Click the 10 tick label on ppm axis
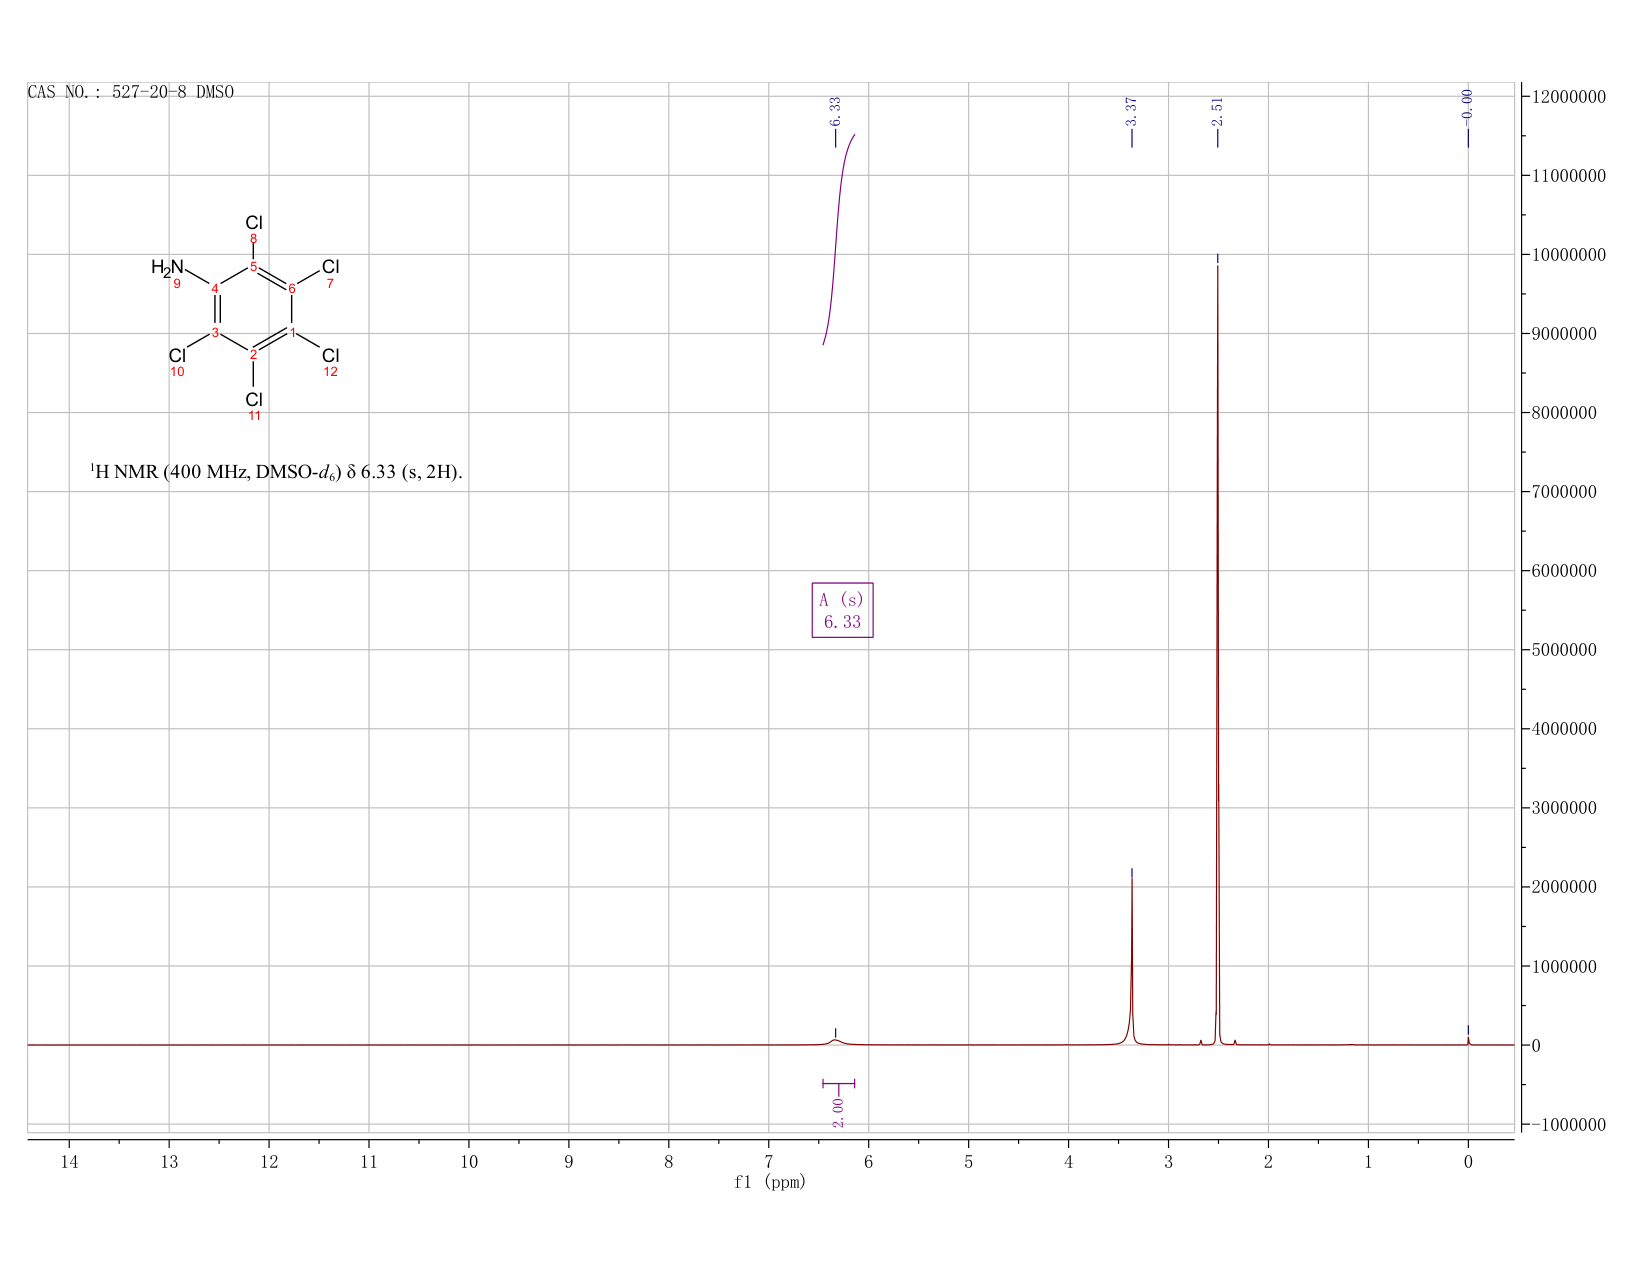This screenshot has height=1275, width=1650. [x=469, y=1161]
